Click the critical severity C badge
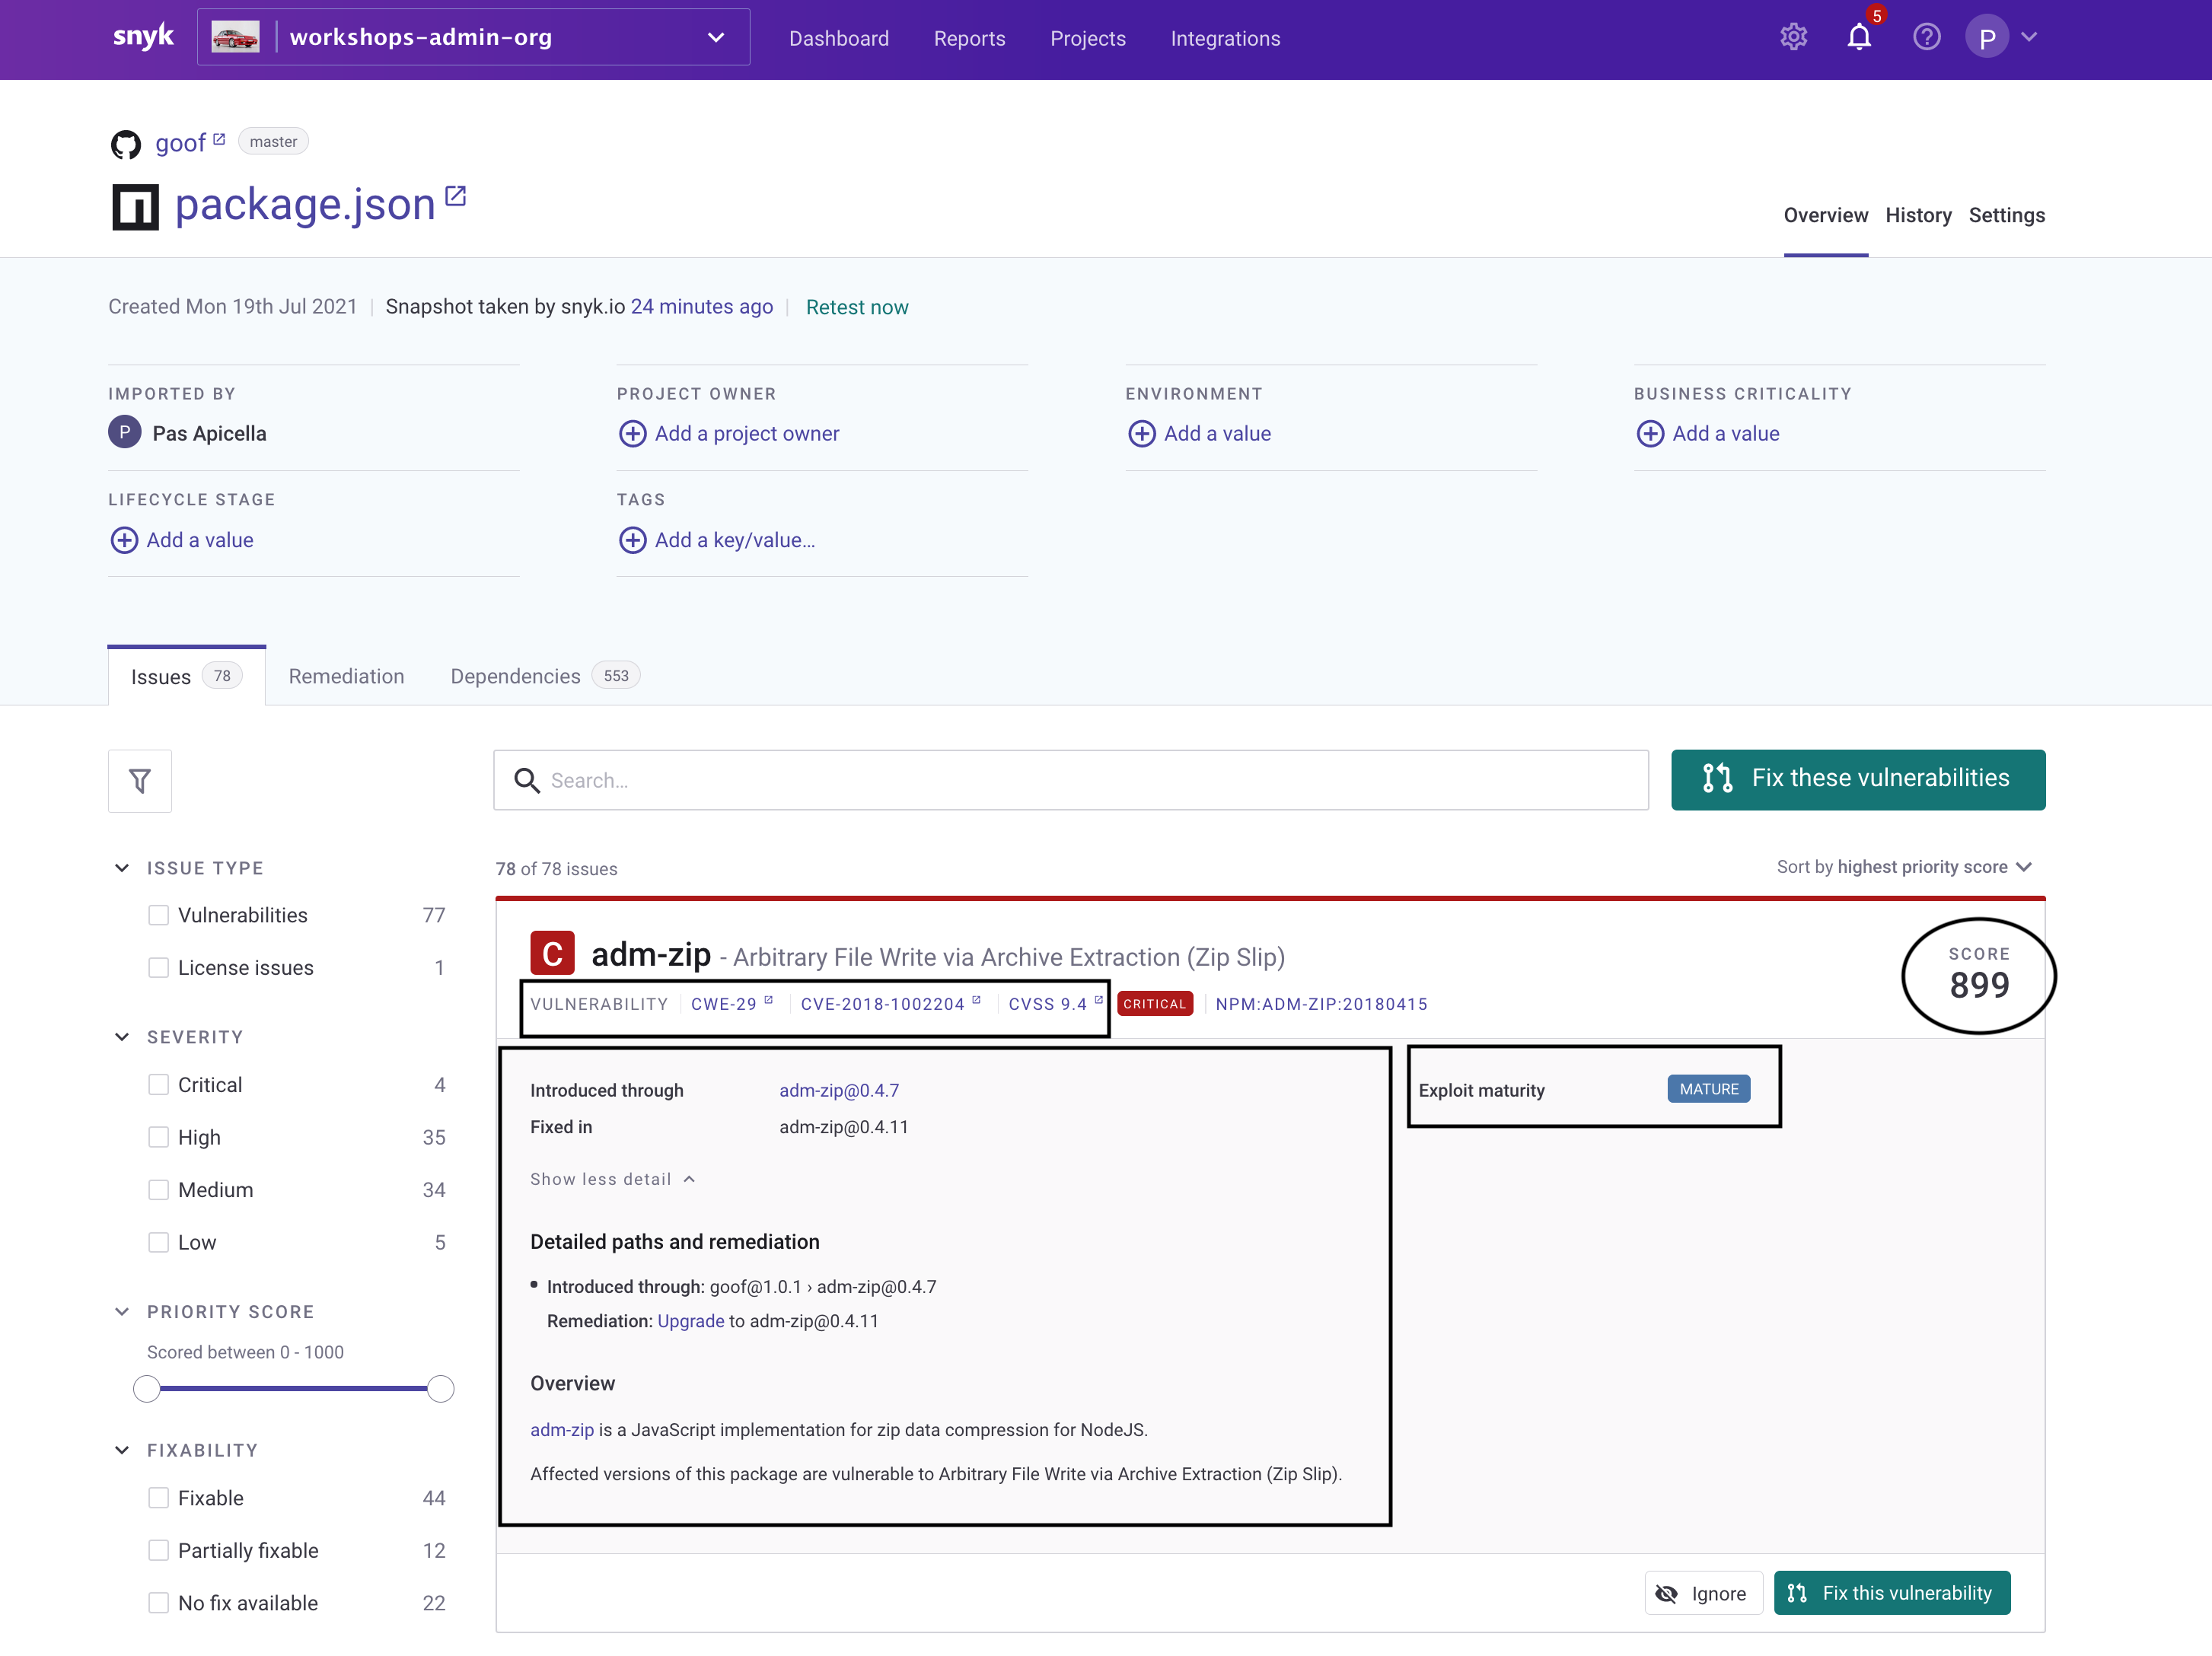This screenshot has height=1656, width=2212. click(x=552, y=954)
